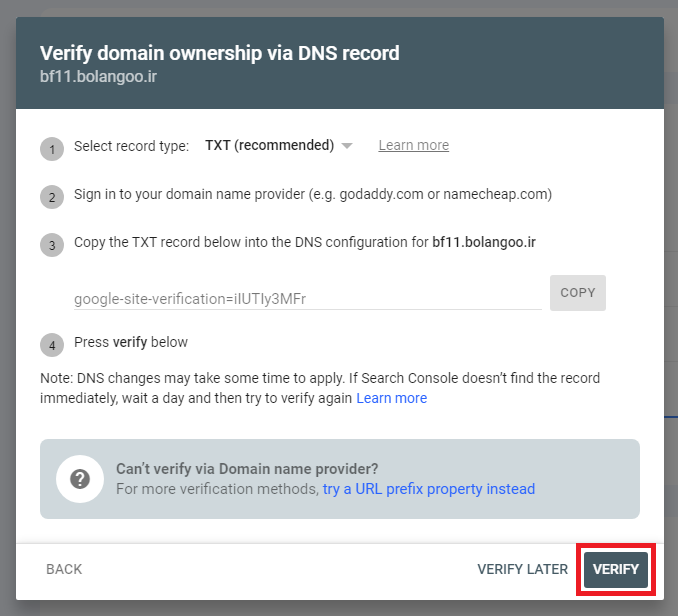Click the step 1 number circle

(x=52, y=149)
